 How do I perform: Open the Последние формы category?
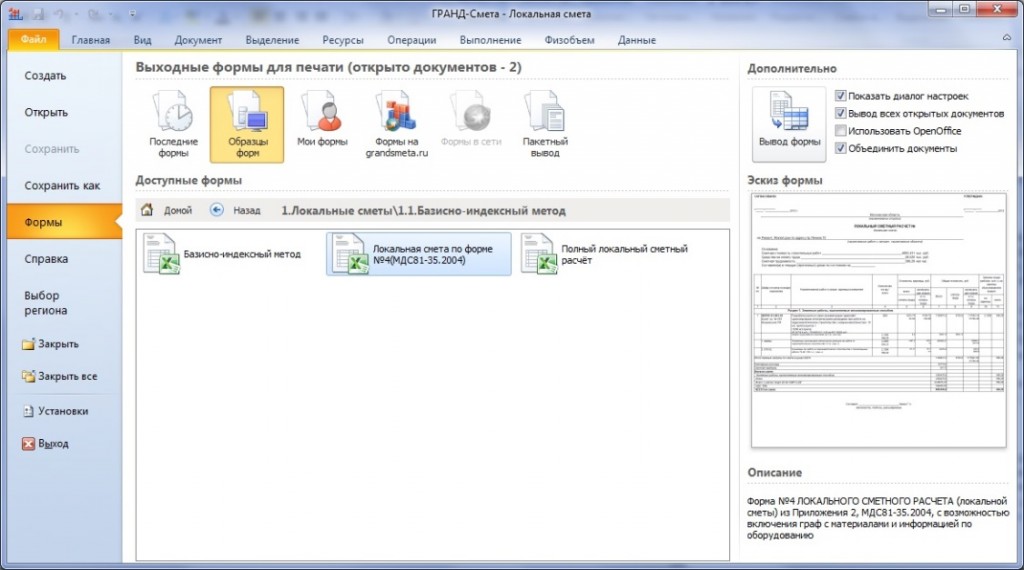[173, 125]
